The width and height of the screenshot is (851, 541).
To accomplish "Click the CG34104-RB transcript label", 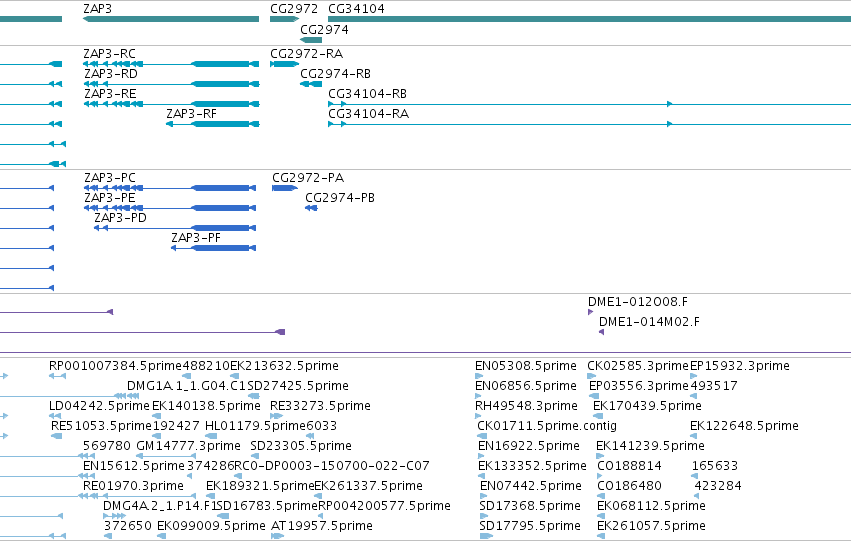I will pyautogui.click(x=367, y=94).
